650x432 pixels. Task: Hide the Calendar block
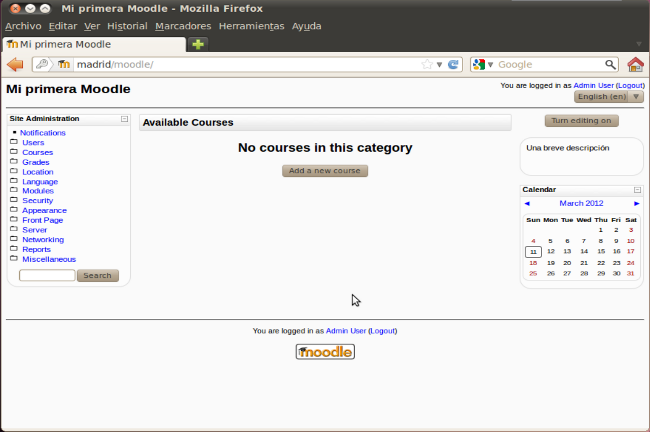pyautogui.click(x=637, y=189)
